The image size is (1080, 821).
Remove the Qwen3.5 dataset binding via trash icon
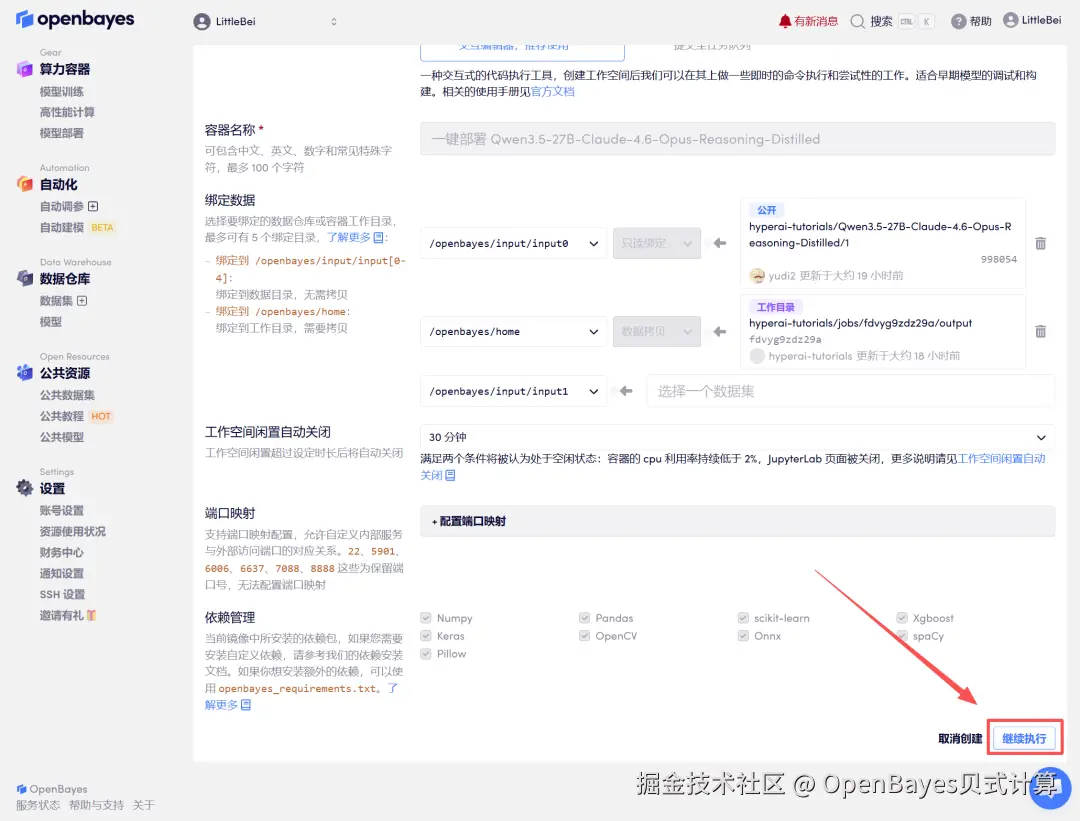pyautogui.click(x=1039, y=243)
